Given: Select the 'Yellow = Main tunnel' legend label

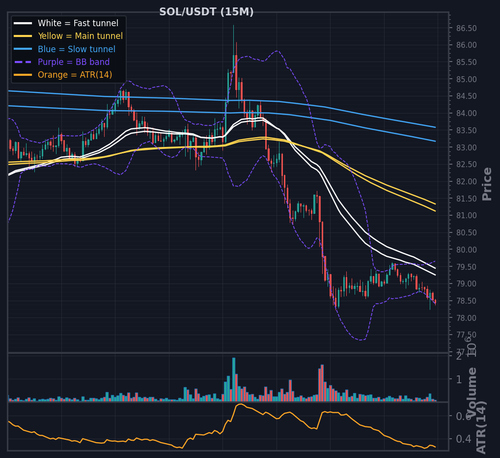Looking at the screenshot, I should click(80, 36).
